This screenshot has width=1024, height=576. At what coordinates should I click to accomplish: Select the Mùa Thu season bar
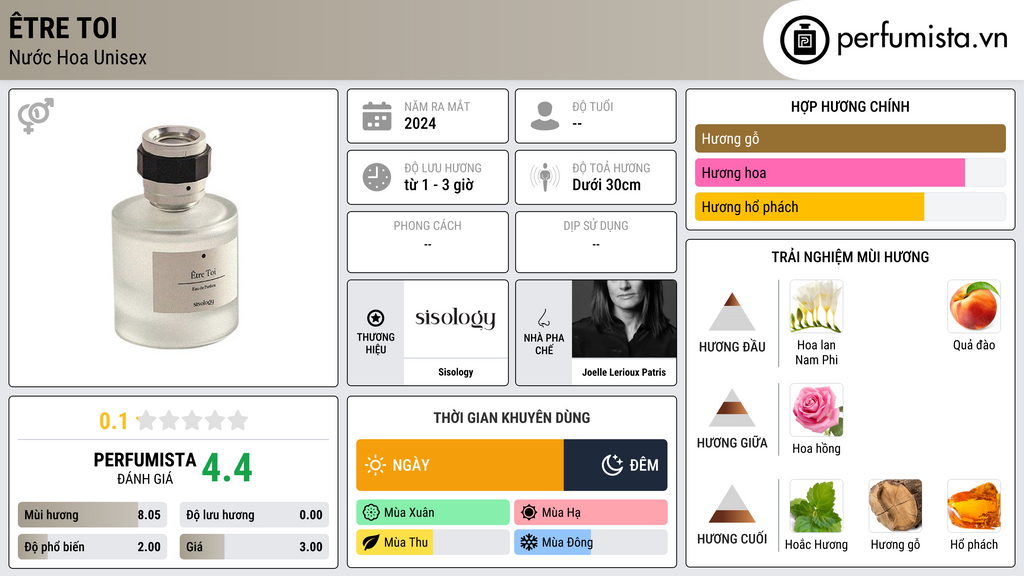point(433,542)
